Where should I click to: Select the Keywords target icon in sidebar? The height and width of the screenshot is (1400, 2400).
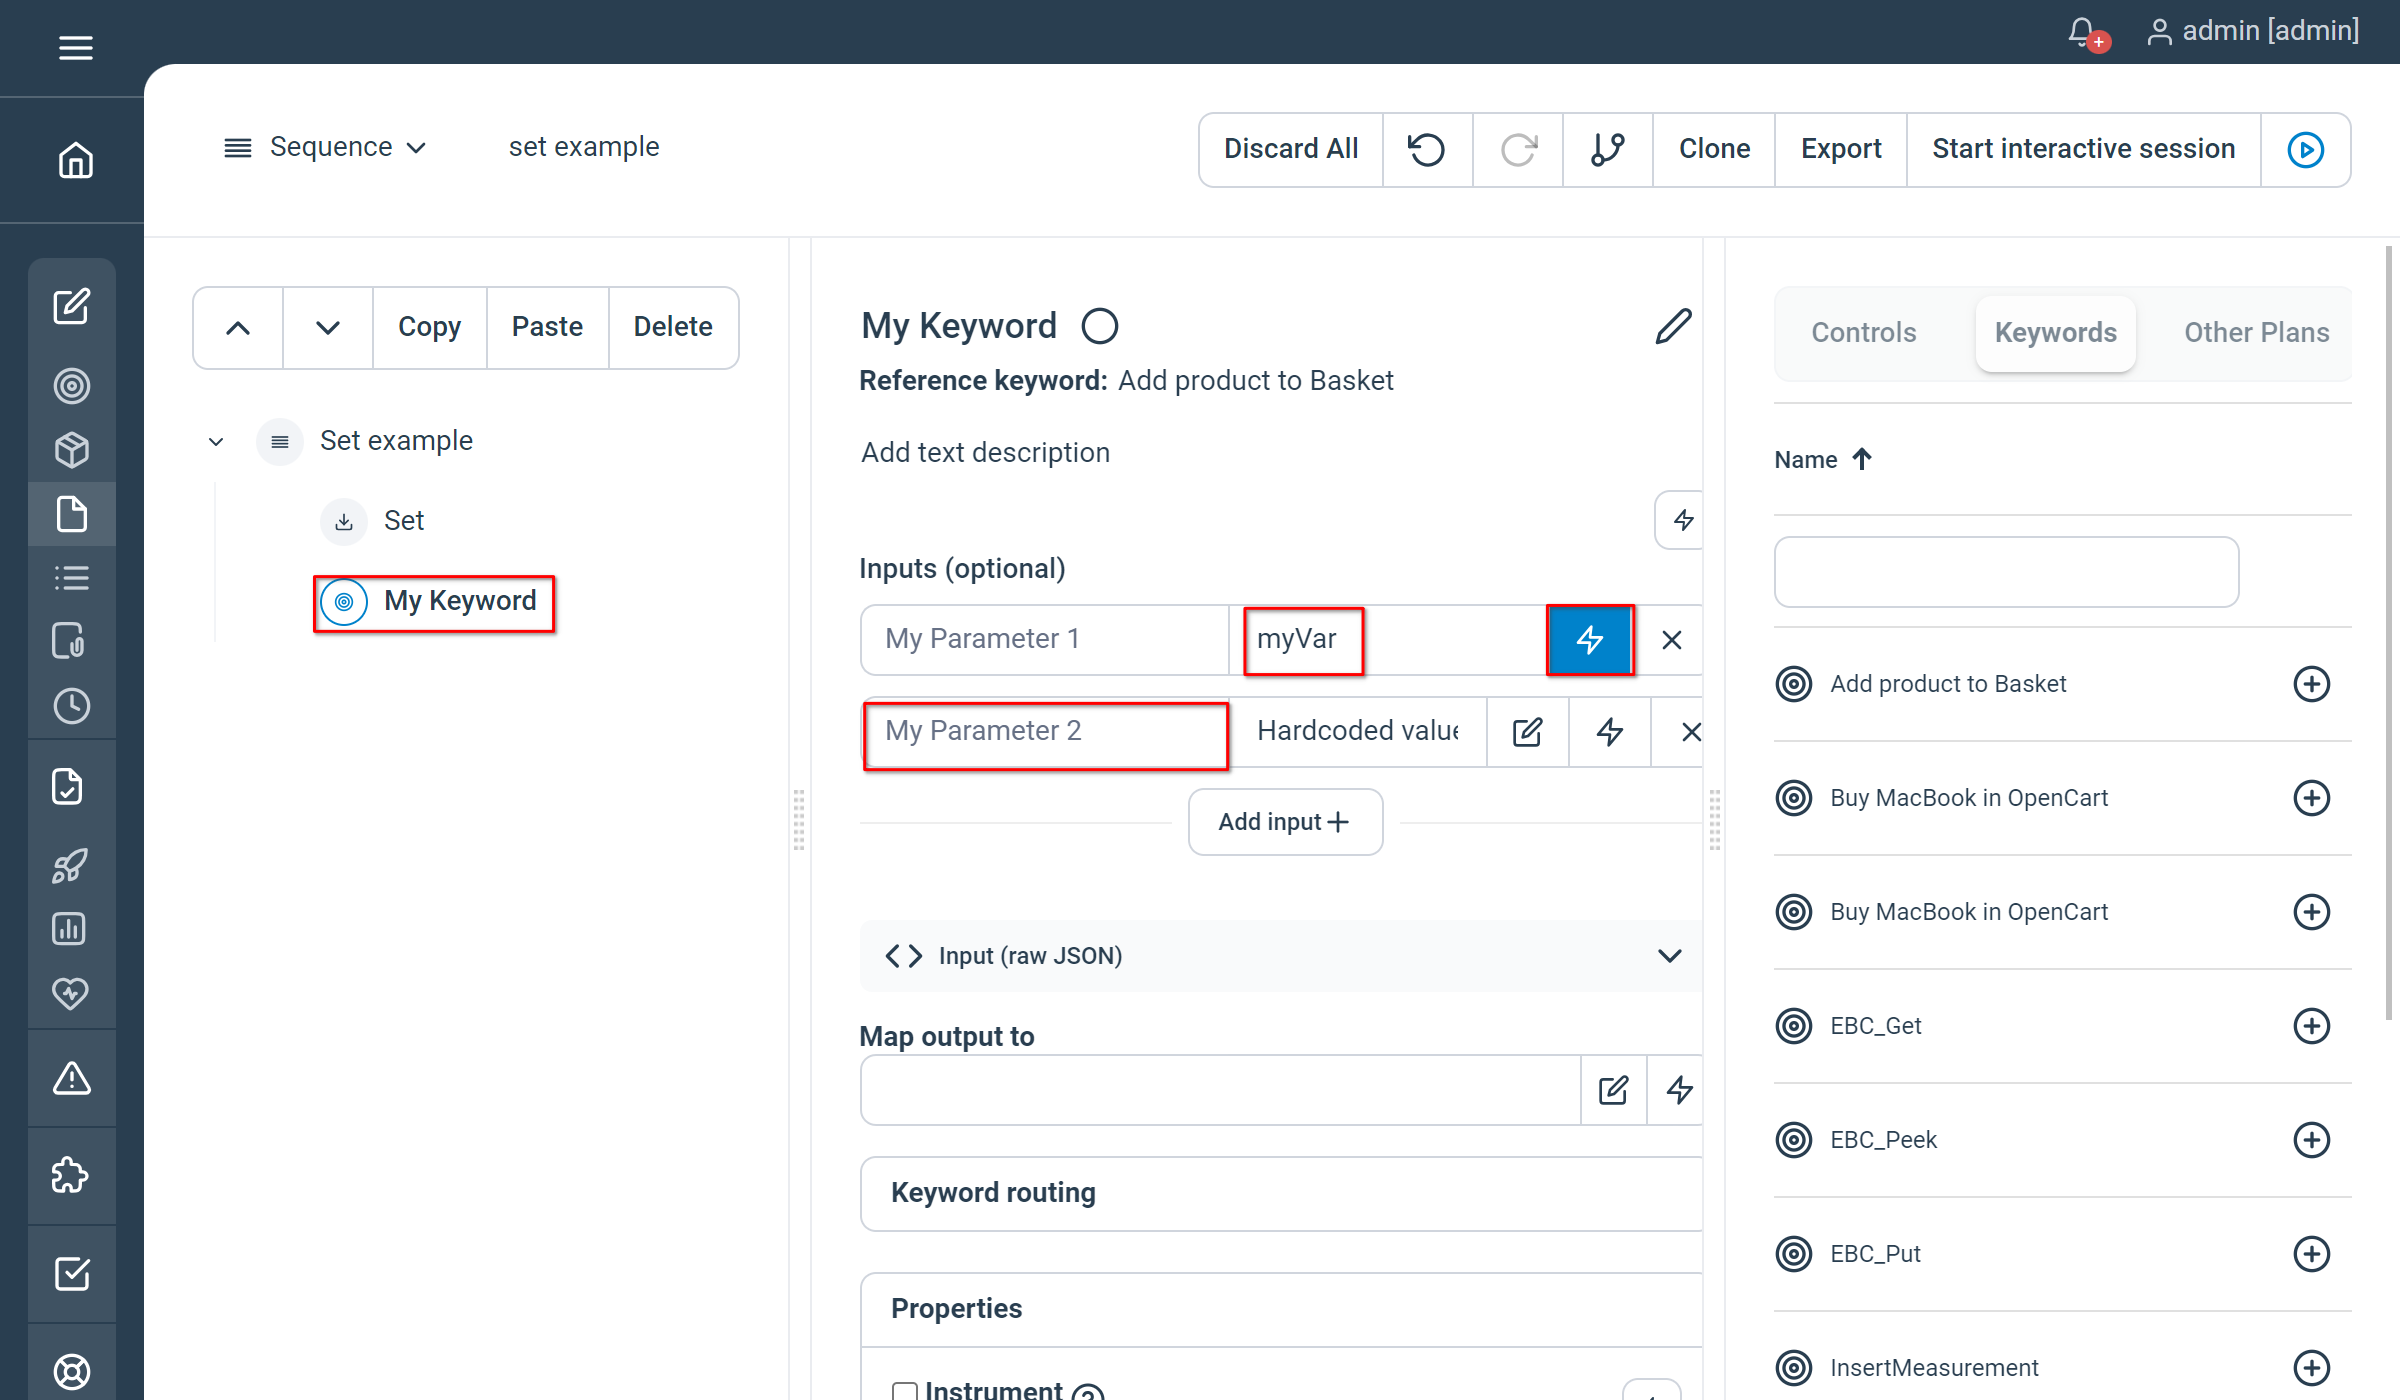[72, 386]
